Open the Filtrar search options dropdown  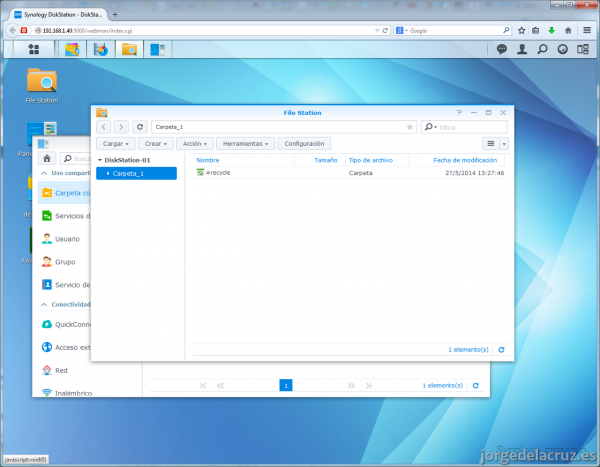430,127
